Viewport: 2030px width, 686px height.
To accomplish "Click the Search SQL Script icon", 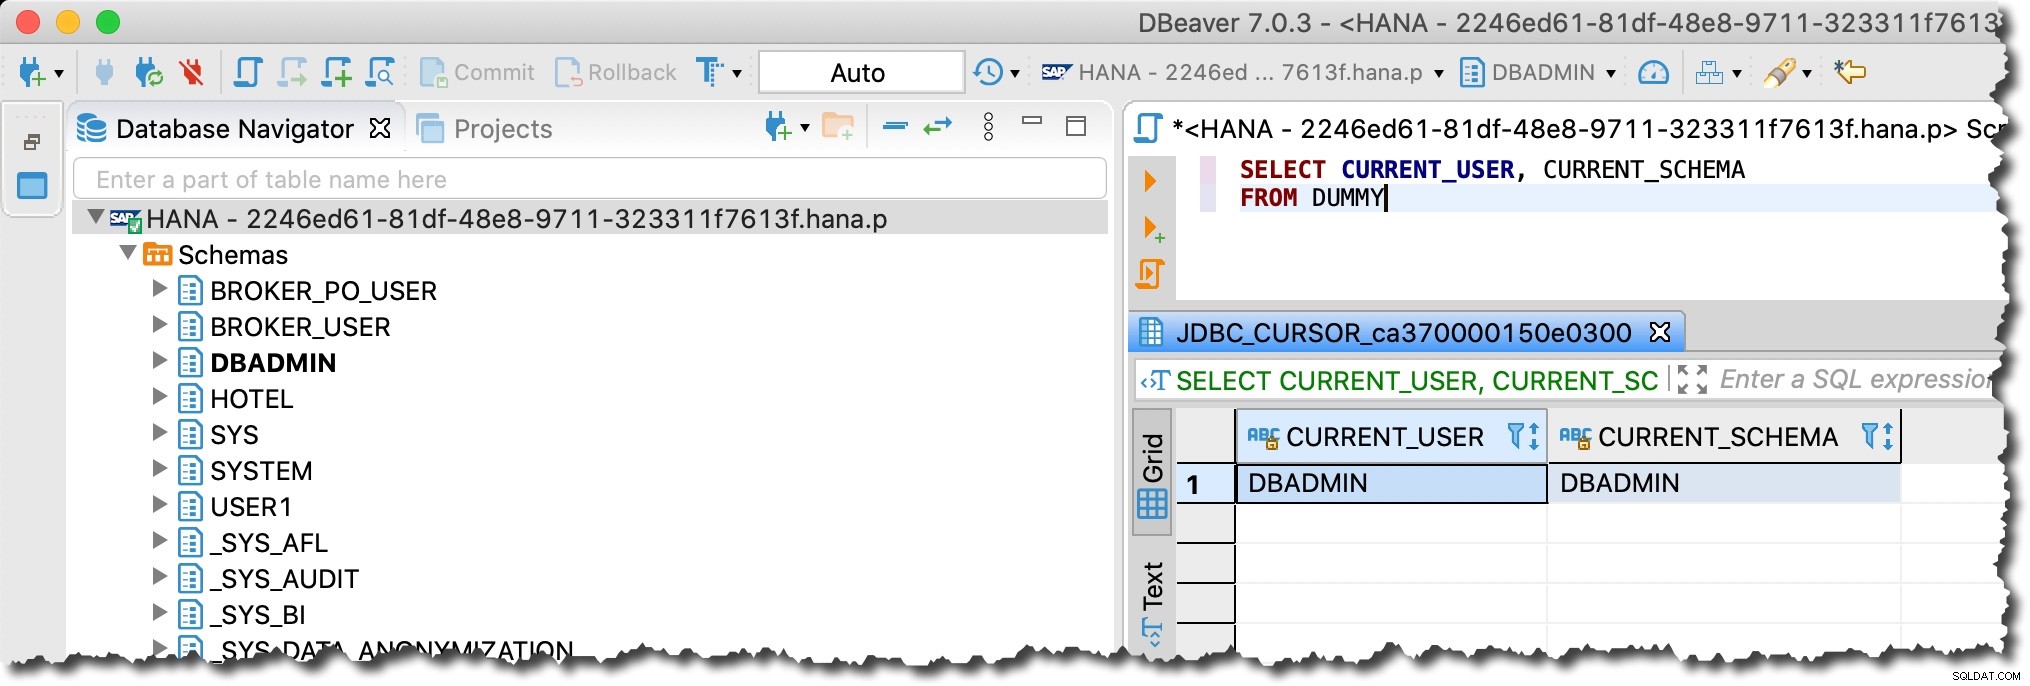I will [380, 72].
